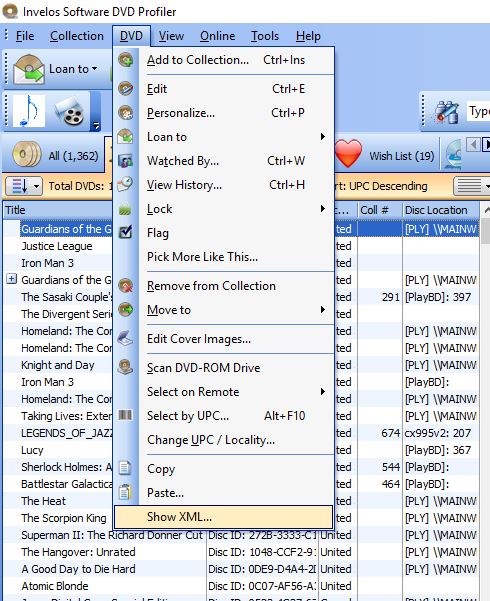The width and height of the screenshot is (490, 601).
Task: Click the Loan to toolbar disc icon
Action: pyautogui.click(x=29, y=69)
